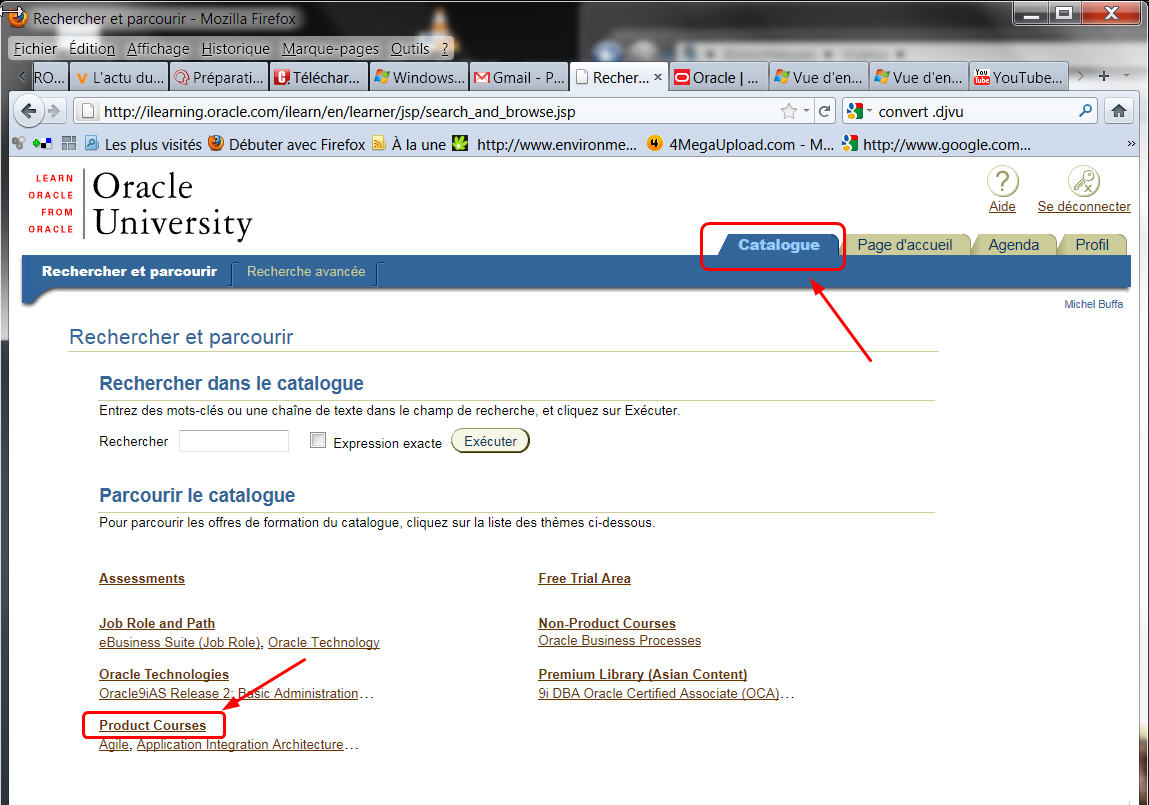Show tabs to the right with the arrow
1149x805 pixels.
1080,76
